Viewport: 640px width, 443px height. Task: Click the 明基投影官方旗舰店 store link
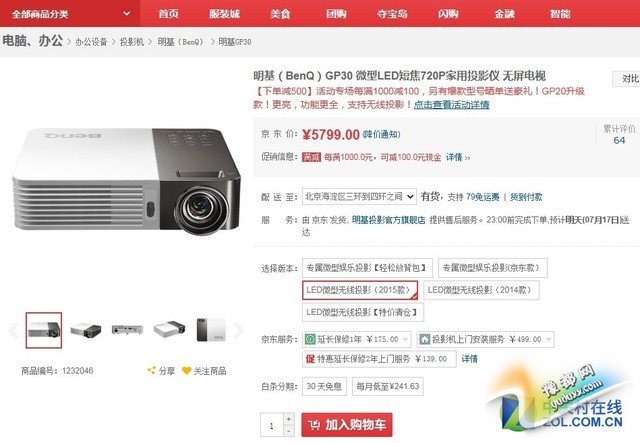(388, 220)
